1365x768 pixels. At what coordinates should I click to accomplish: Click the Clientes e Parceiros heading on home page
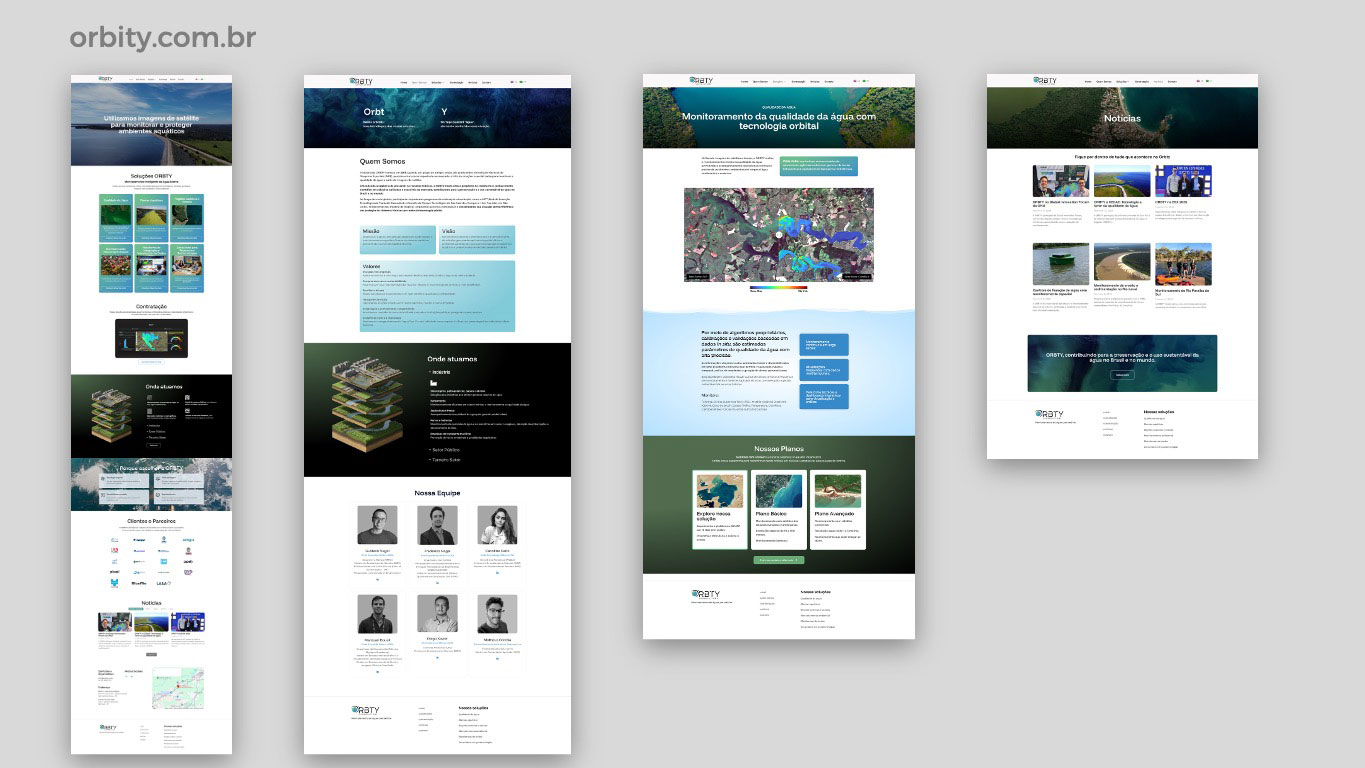pyautogui.click(x=150, y=522)
